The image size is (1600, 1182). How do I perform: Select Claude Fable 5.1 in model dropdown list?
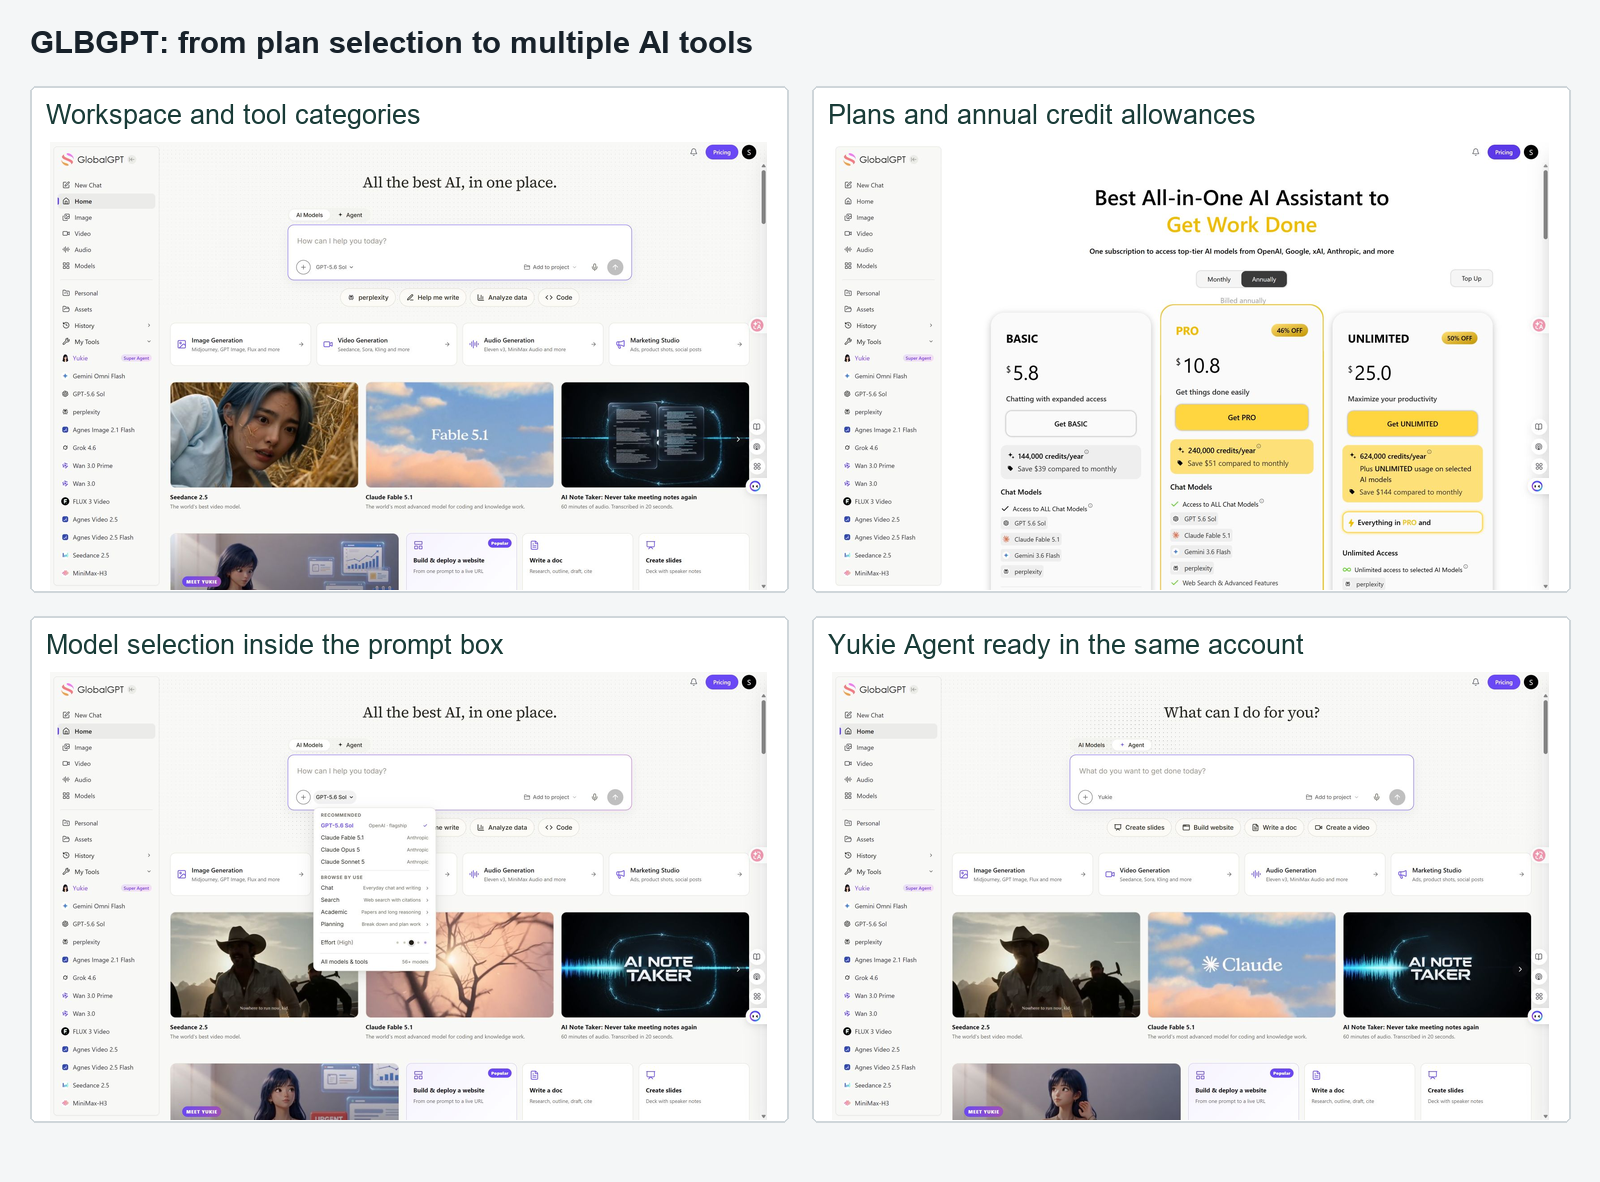point(374,837)
